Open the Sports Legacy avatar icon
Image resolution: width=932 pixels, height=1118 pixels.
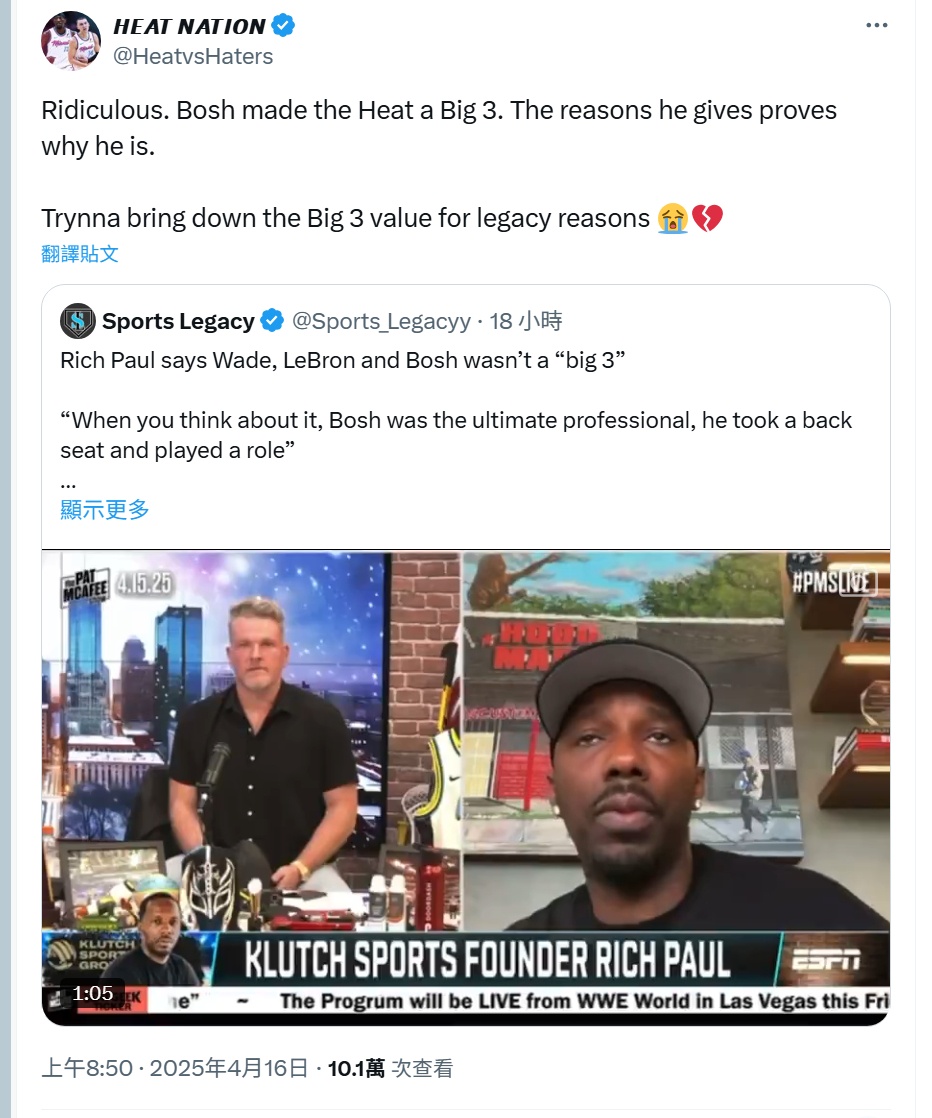coord(78,321)
